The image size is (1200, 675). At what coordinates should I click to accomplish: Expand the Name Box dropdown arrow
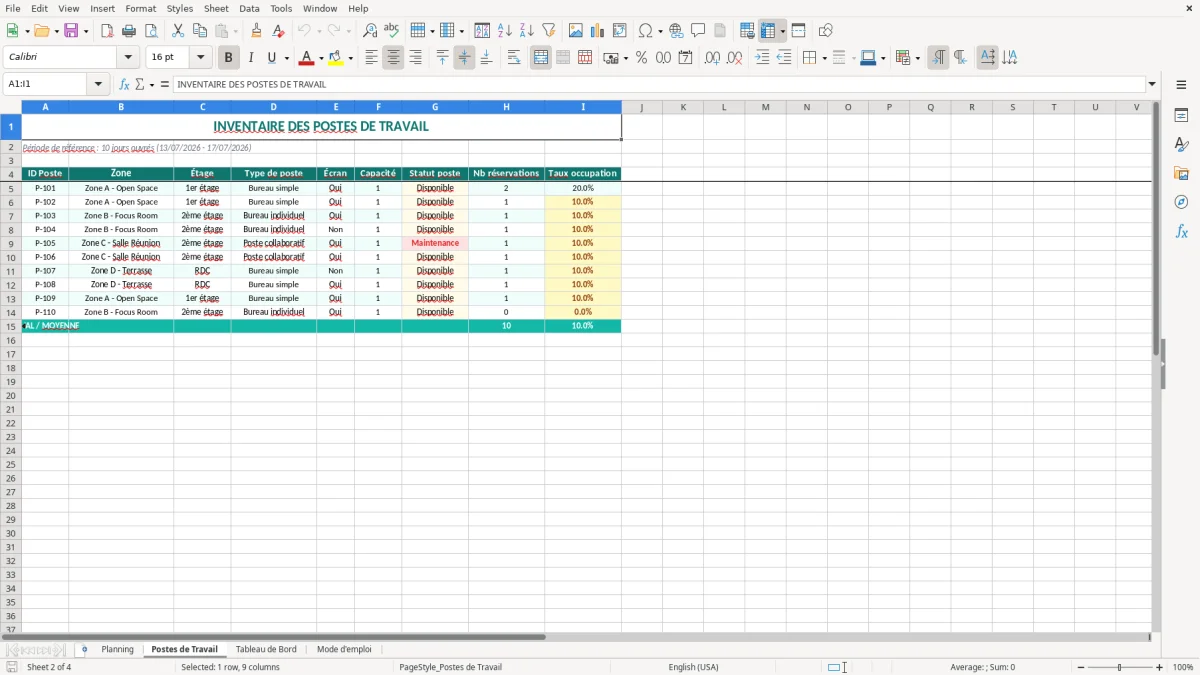98,84
